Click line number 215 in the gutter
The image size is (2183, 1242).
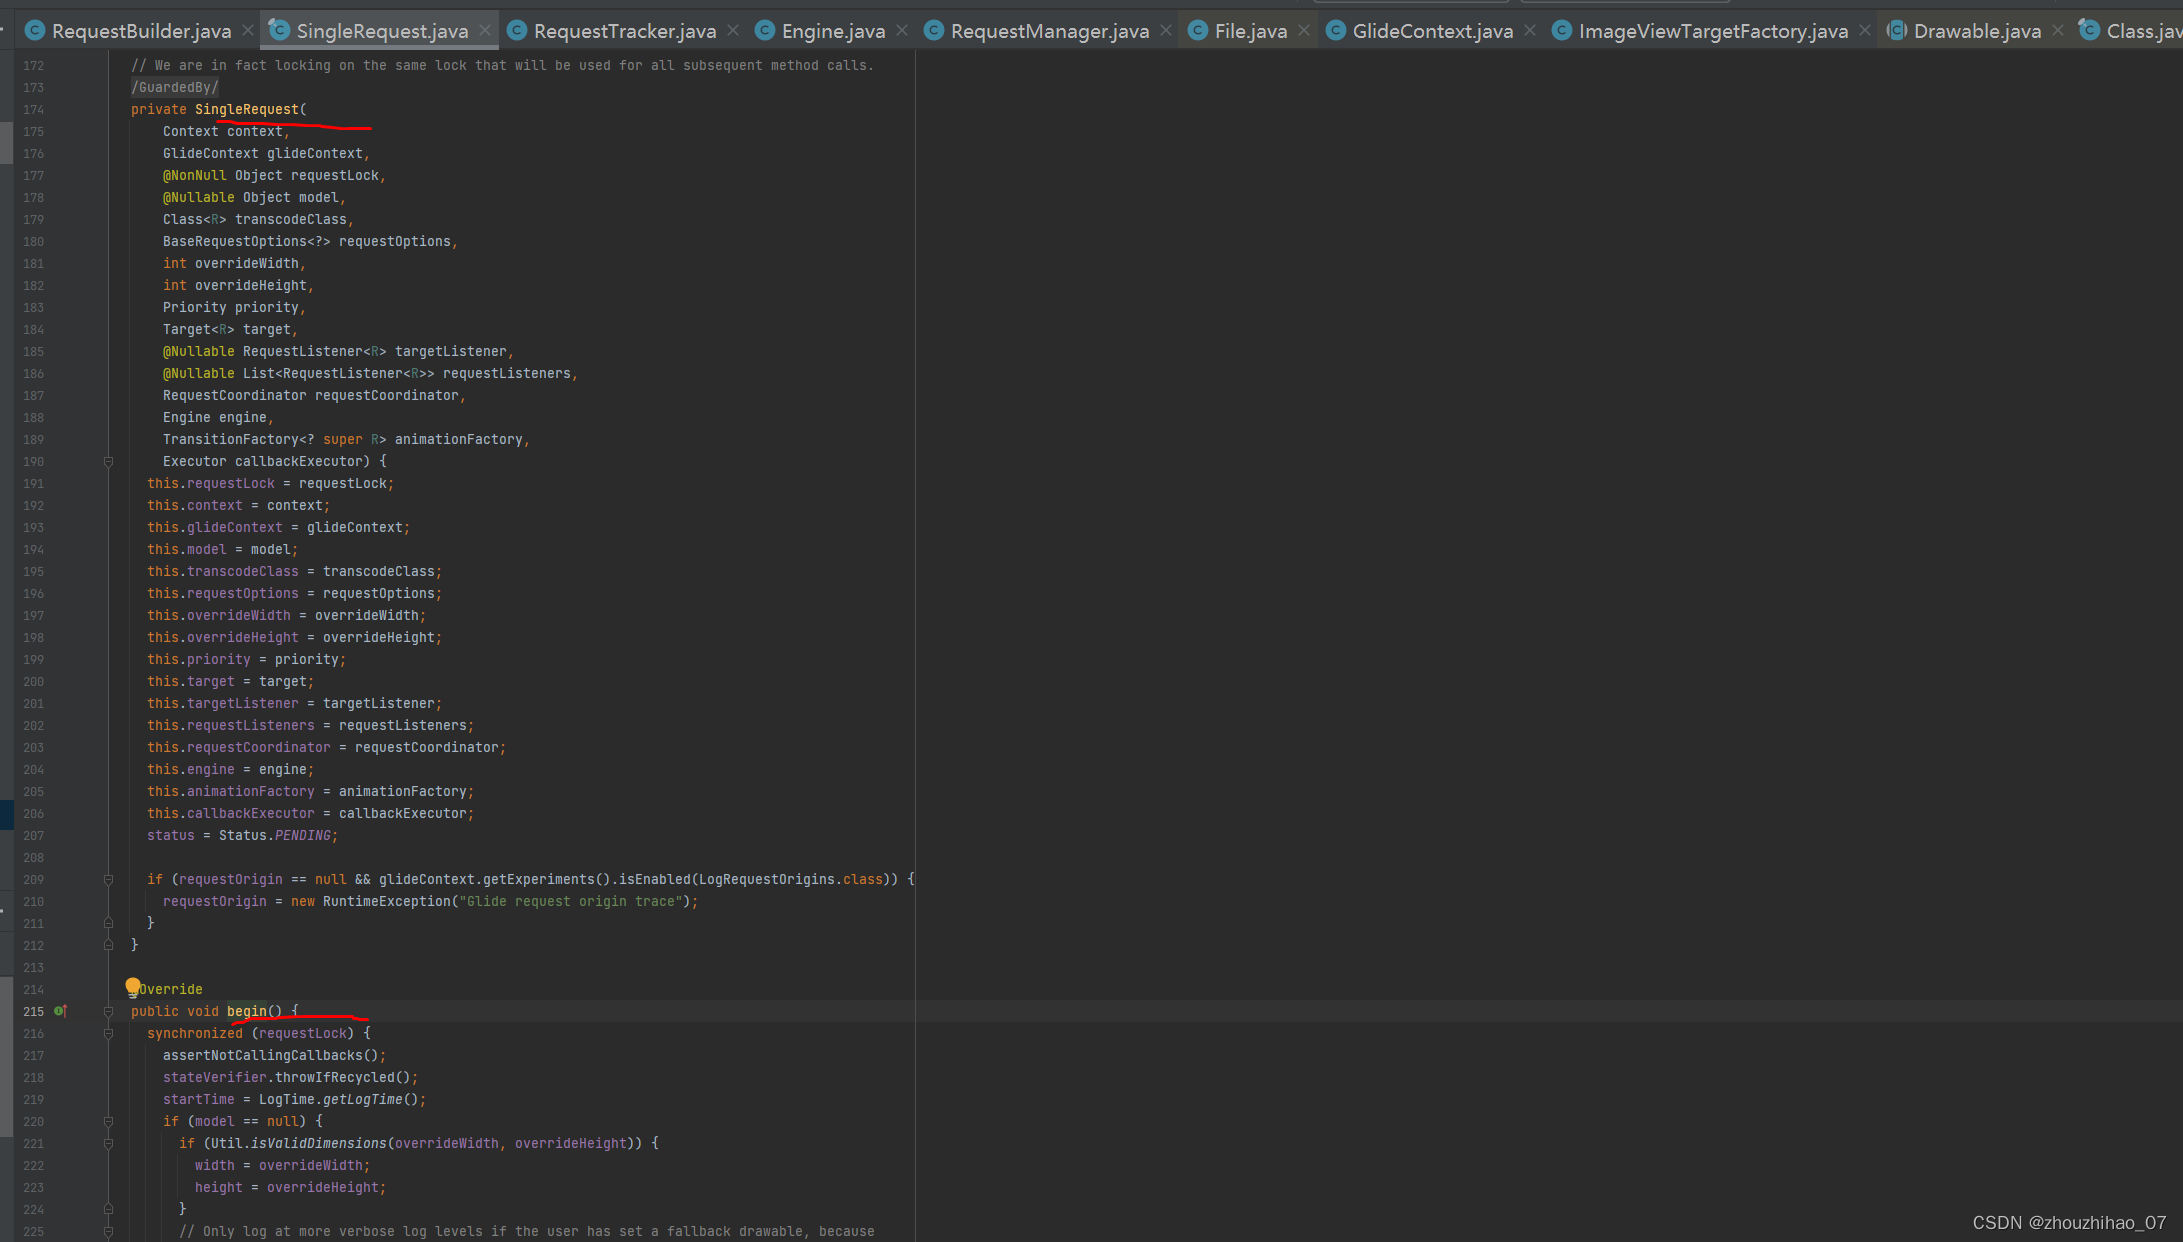pyautogui.click(x=33, y=1011)
